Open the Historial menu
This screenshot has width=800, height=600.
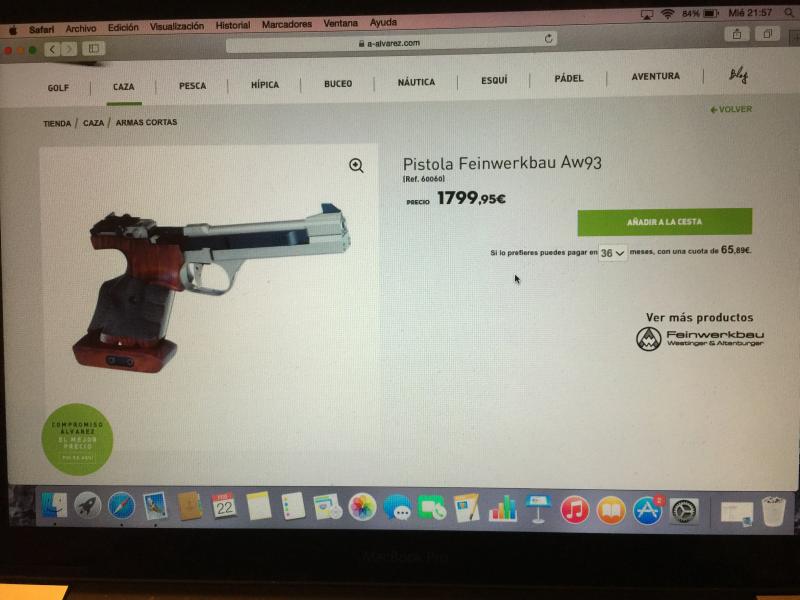point(233,25)
